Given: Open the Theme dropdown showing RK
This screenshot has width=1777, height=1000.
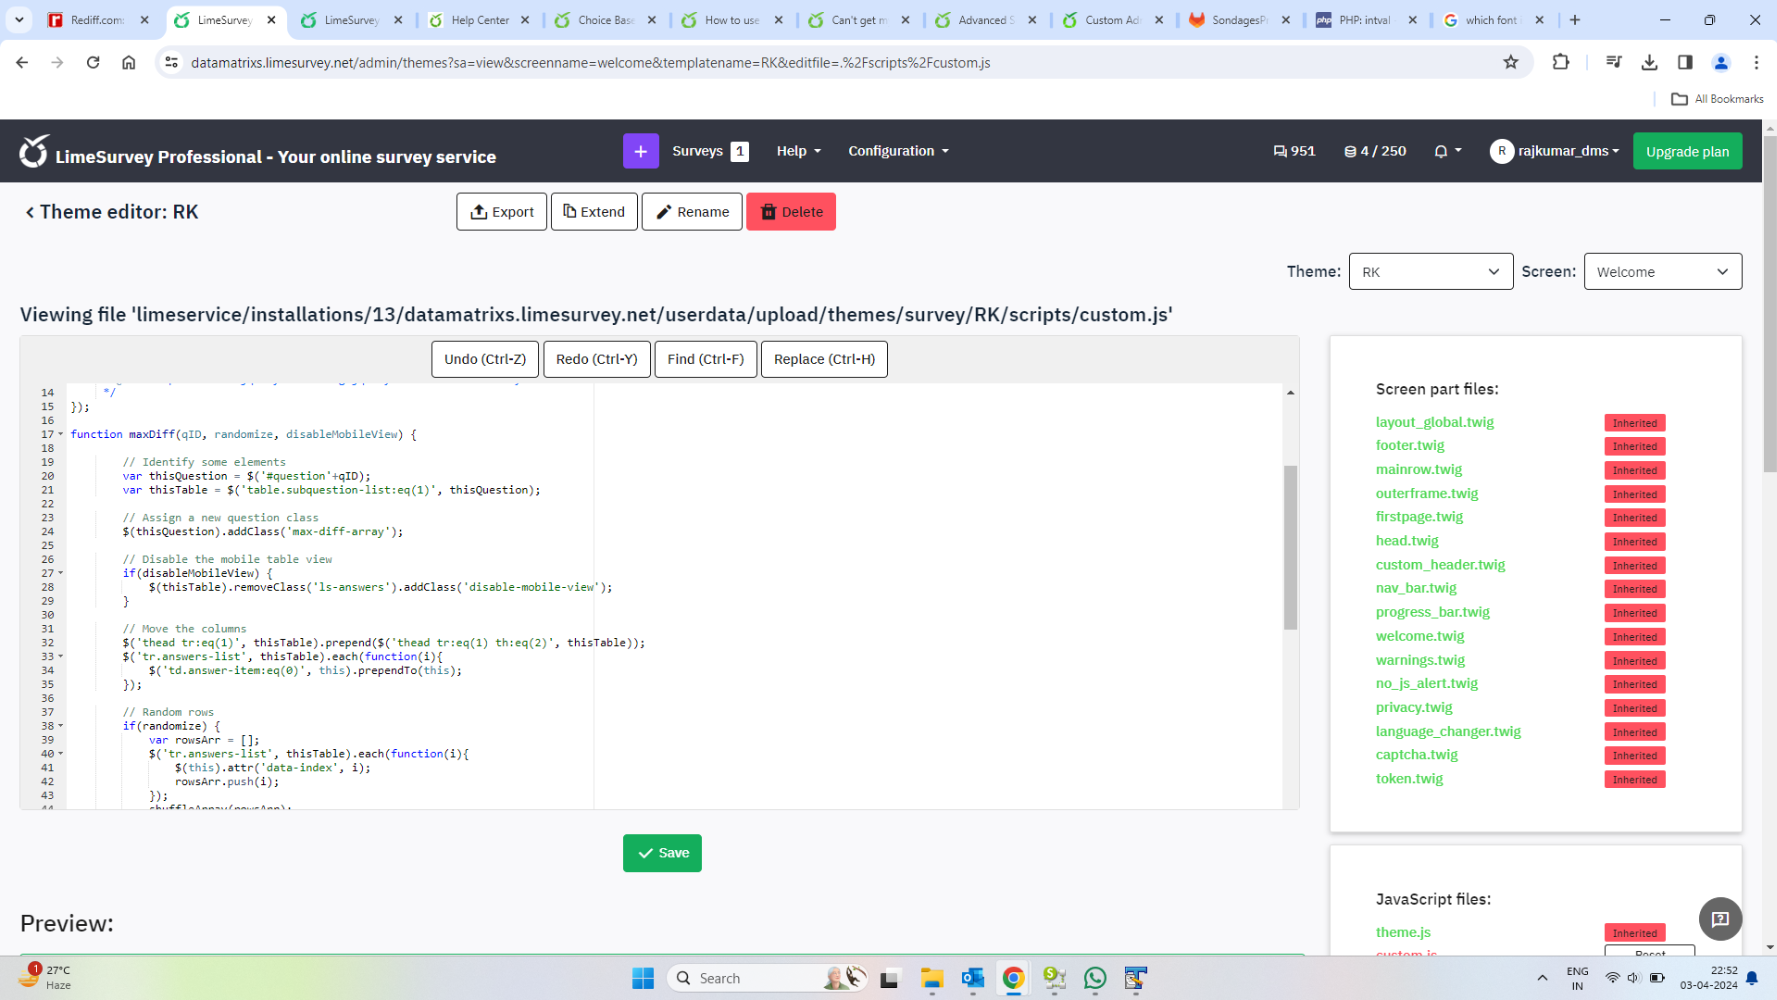Looking at the screenshot, I should (x=1431, y=272).
